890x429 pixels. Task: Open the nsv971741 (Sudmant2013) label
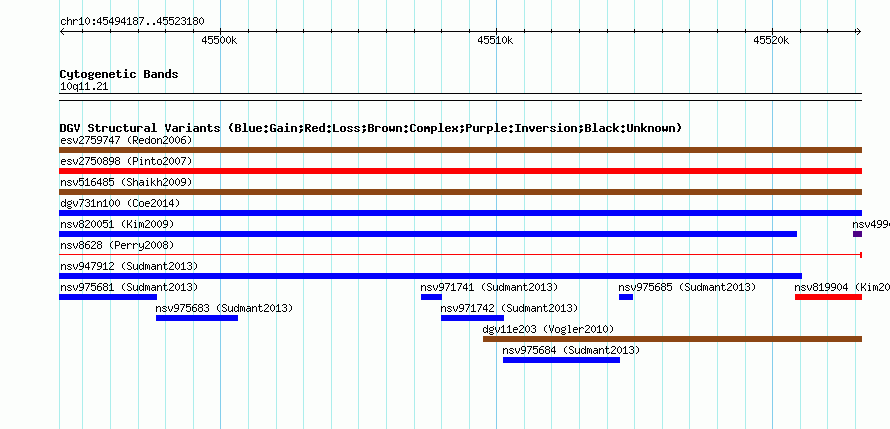click(x=489, y=287)
